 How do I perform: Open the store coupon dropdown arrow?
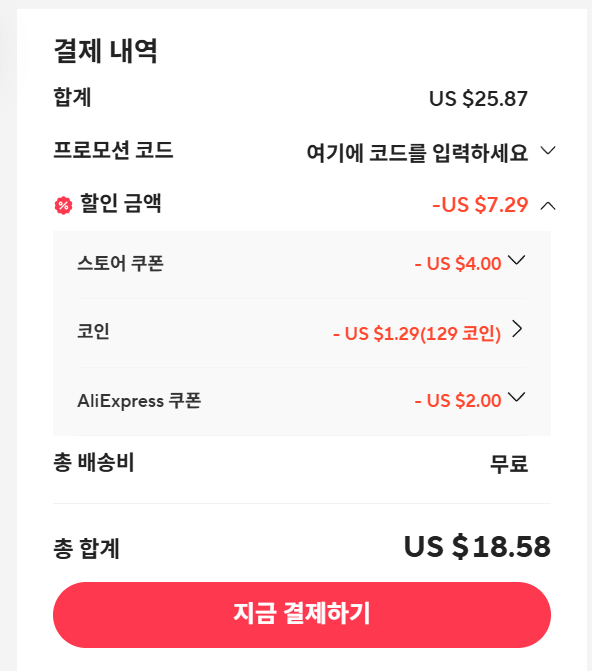(x=517, y=260)
